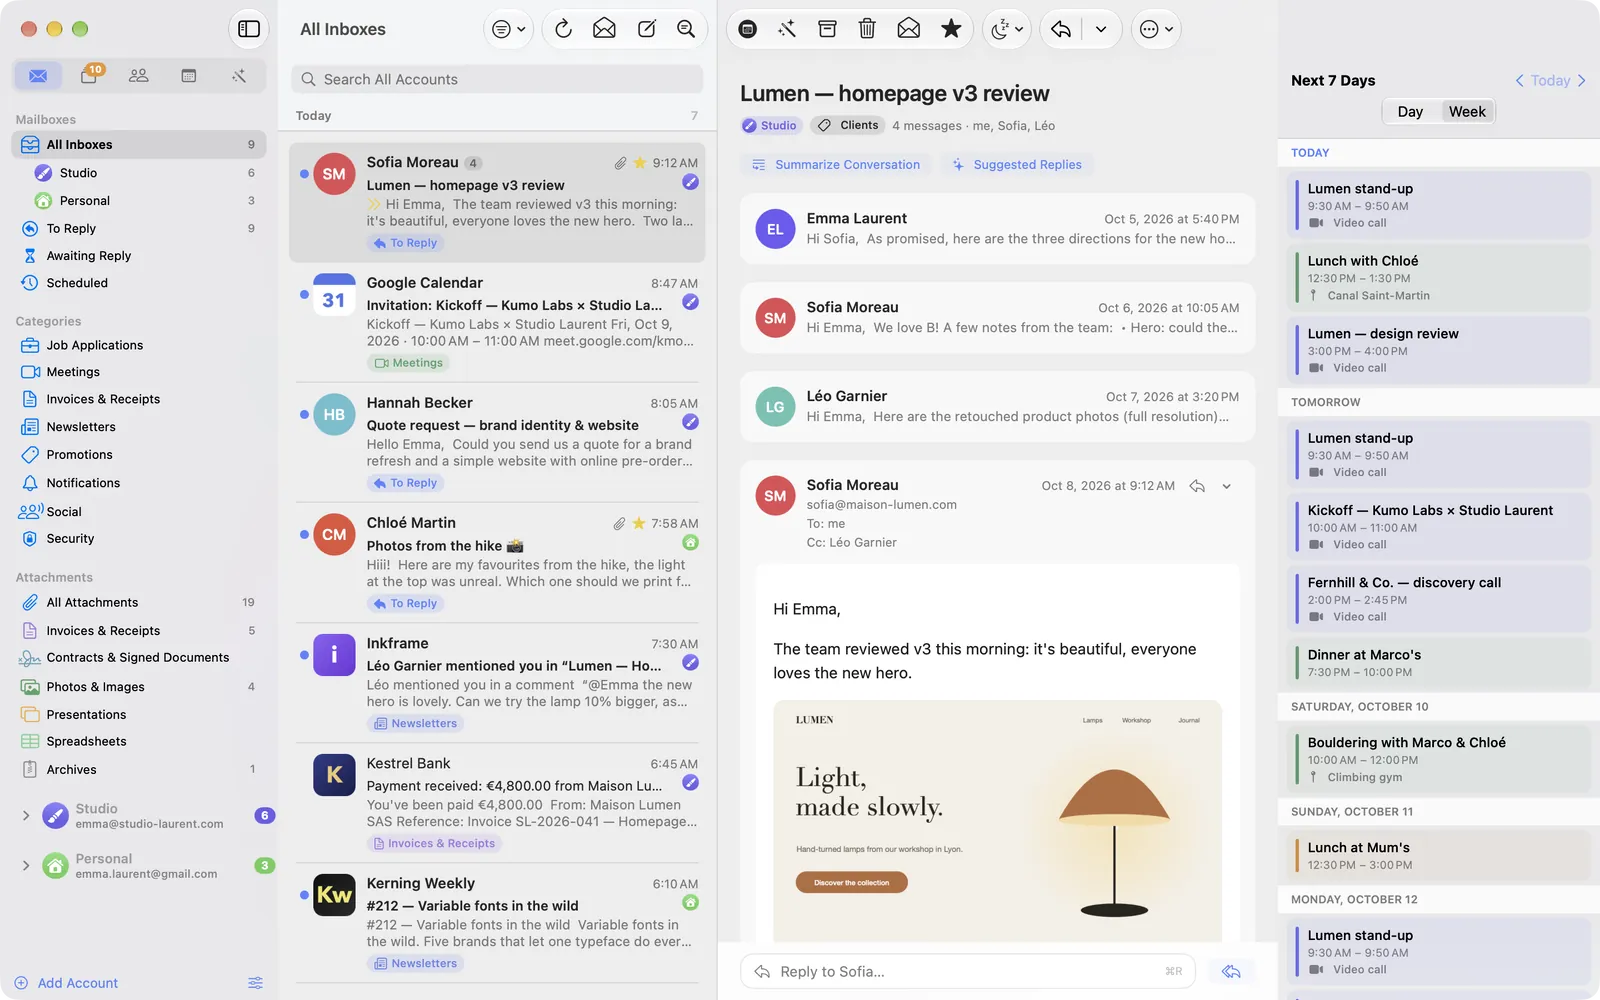This screenshot has height=1000, width=1600.
Task: Open the Lumen homepage image attachment
Action: (x=997, y=820)
